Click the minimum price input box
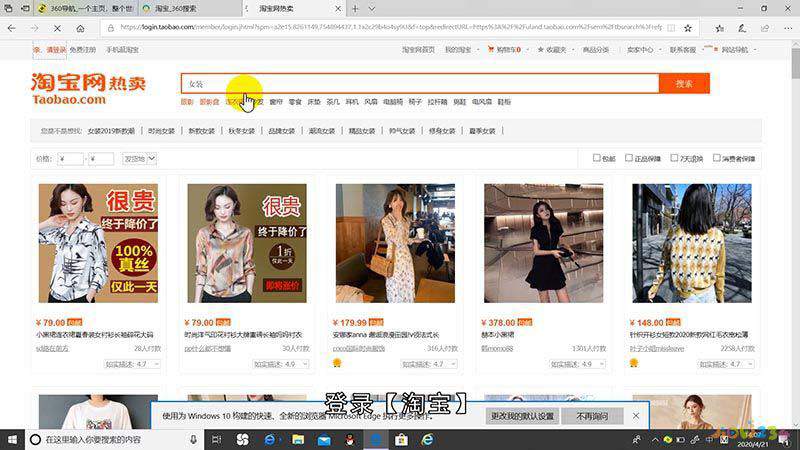Viewport: 800px width, 450px height. tap(70, 159)
